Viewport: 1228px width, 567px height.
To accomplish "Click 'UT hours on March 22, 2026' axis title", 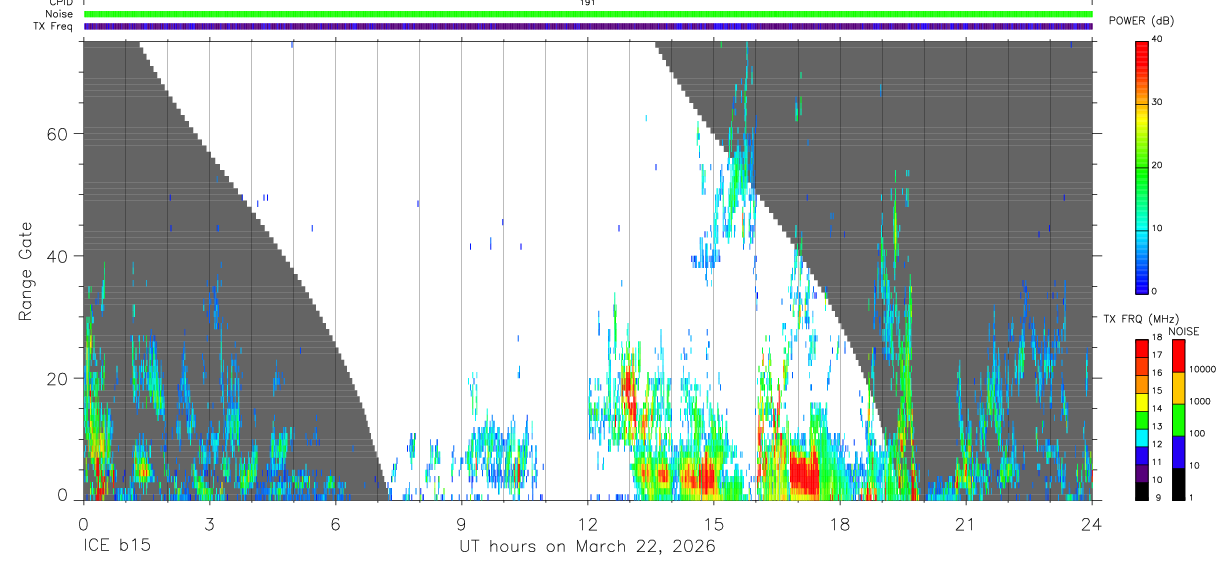I will [587, 548].
